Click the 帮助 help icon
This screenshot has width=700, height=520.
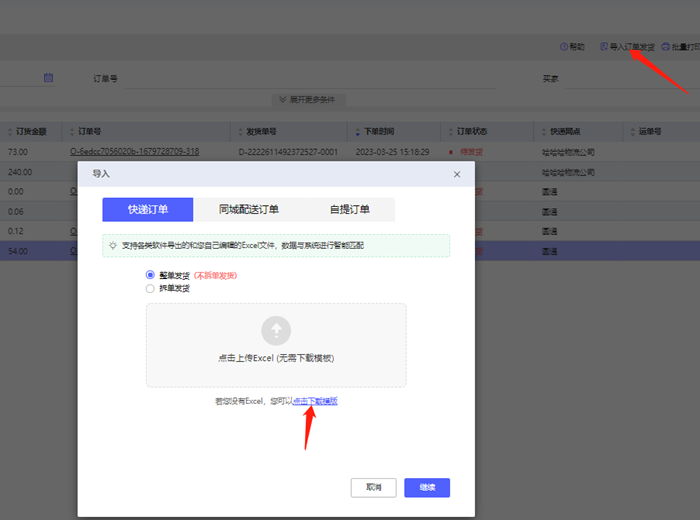tap(564, 47)
